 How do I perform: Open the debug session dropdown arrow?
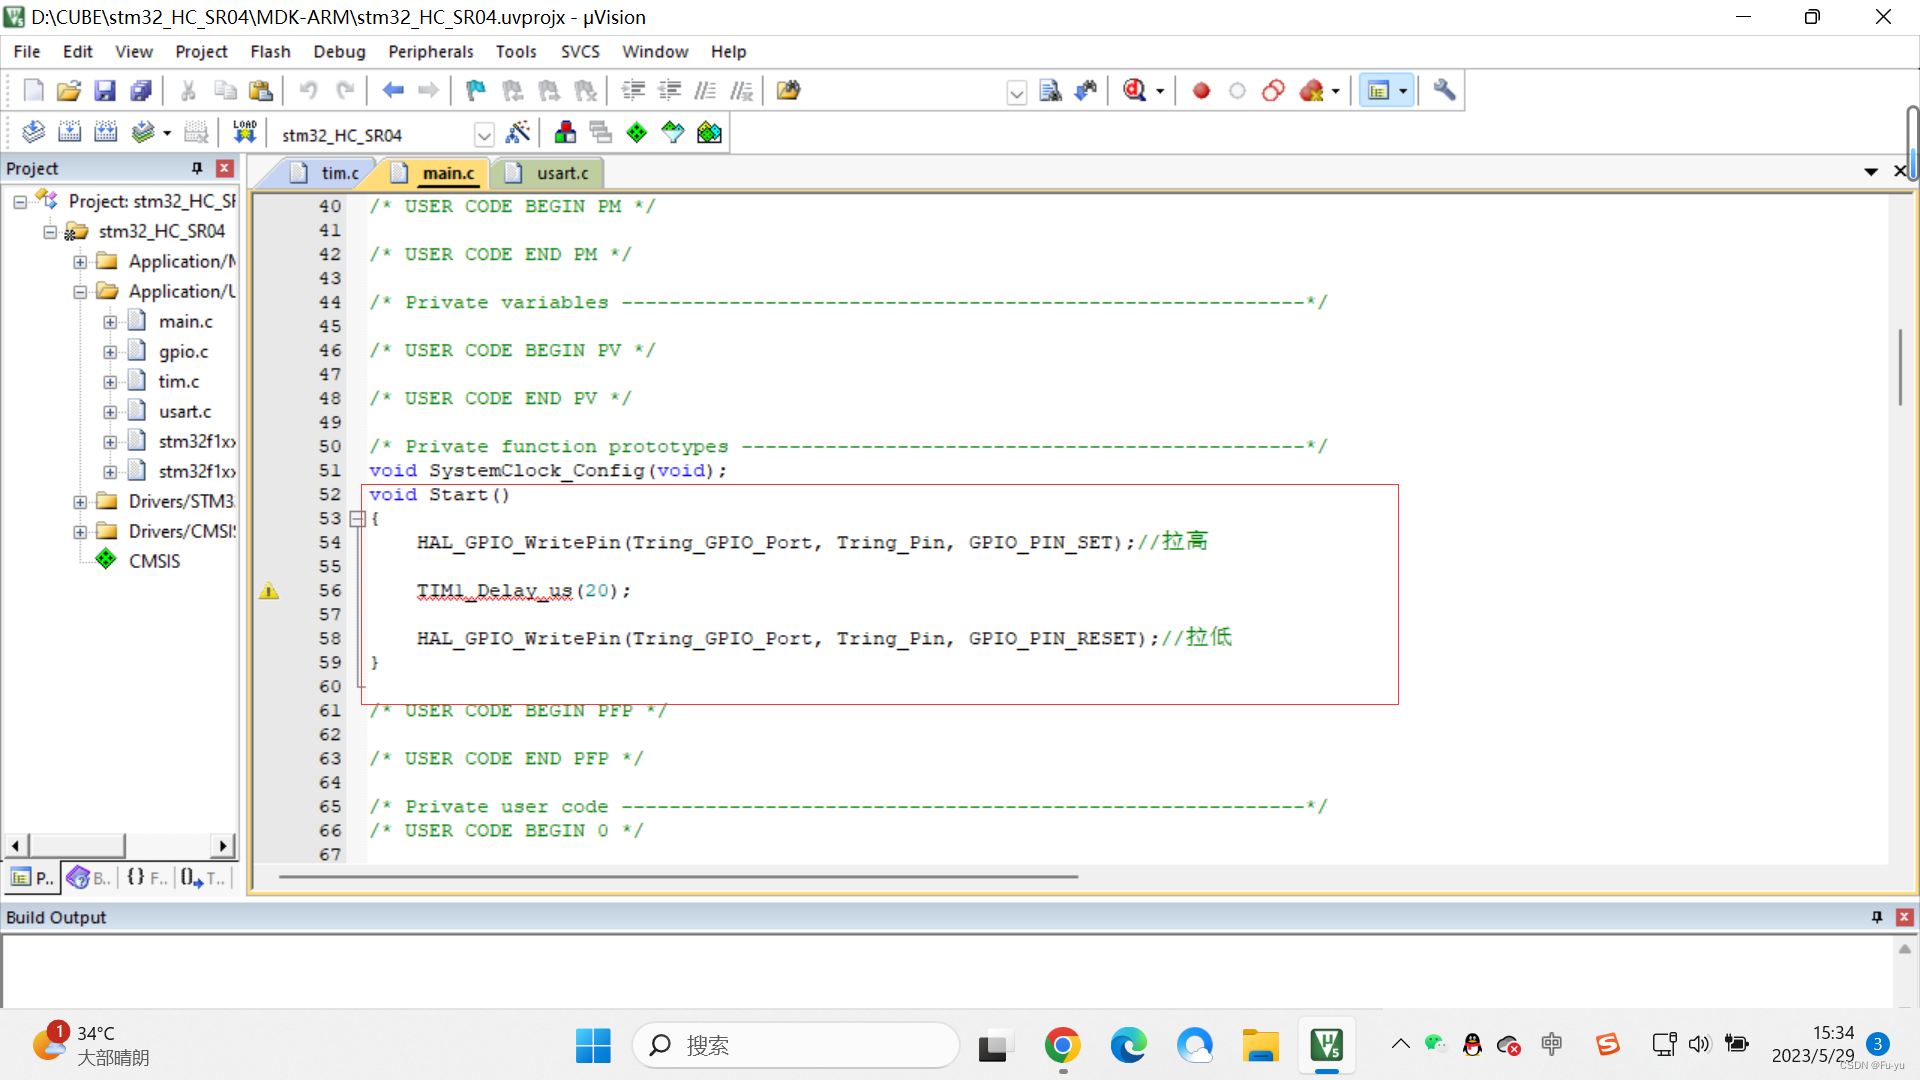(1160, 91)
